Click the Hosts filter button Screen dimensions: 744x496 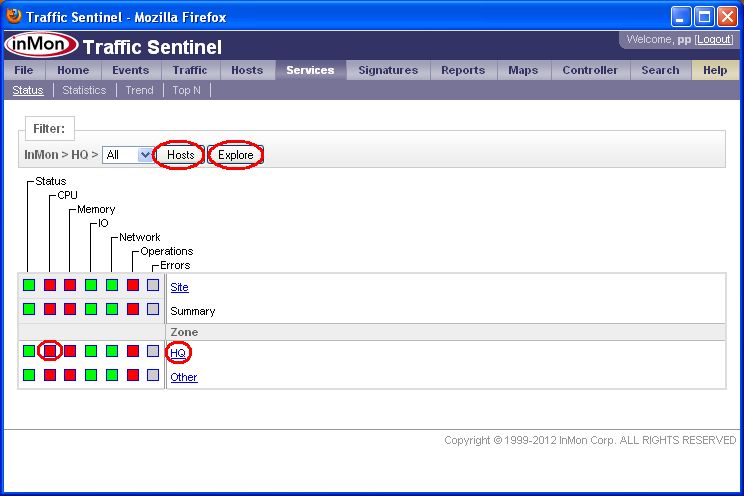pyautogui.click(x=181, y=155)
